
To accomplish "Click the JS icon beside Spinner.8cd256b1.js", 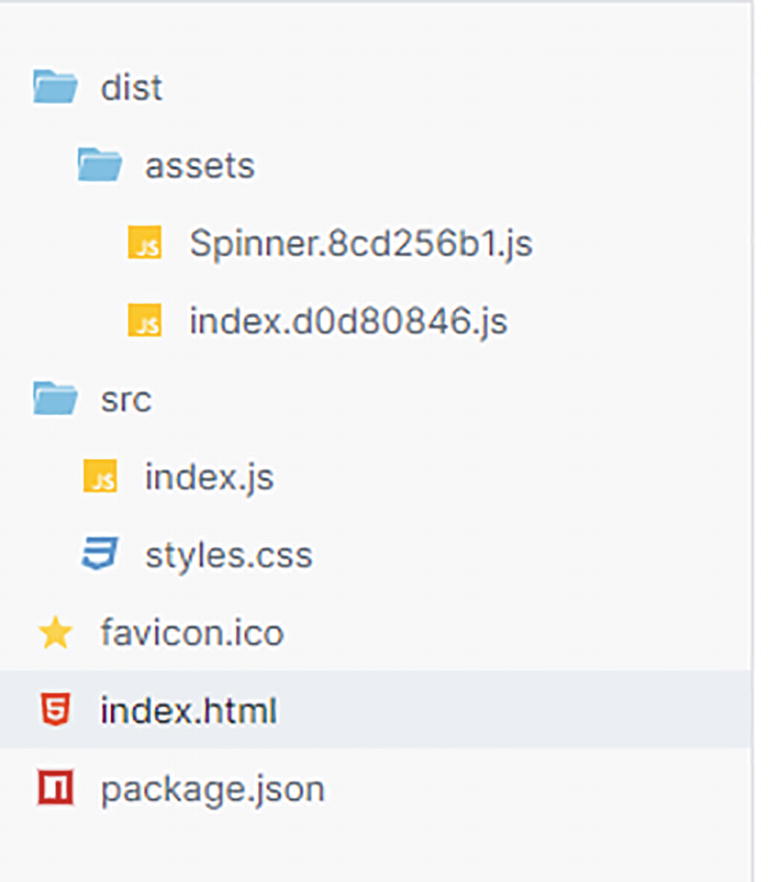I will click(145, 243).
